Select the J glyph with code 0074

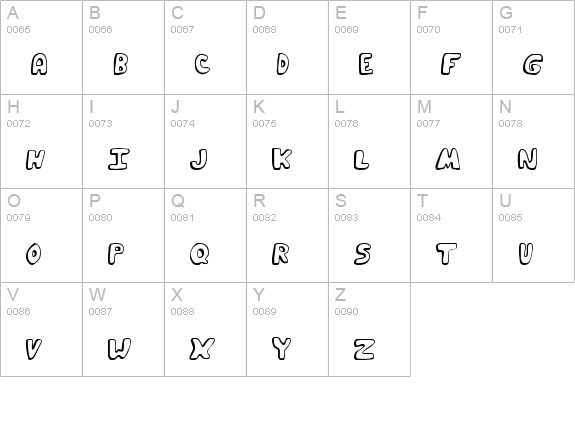(199, 159)
